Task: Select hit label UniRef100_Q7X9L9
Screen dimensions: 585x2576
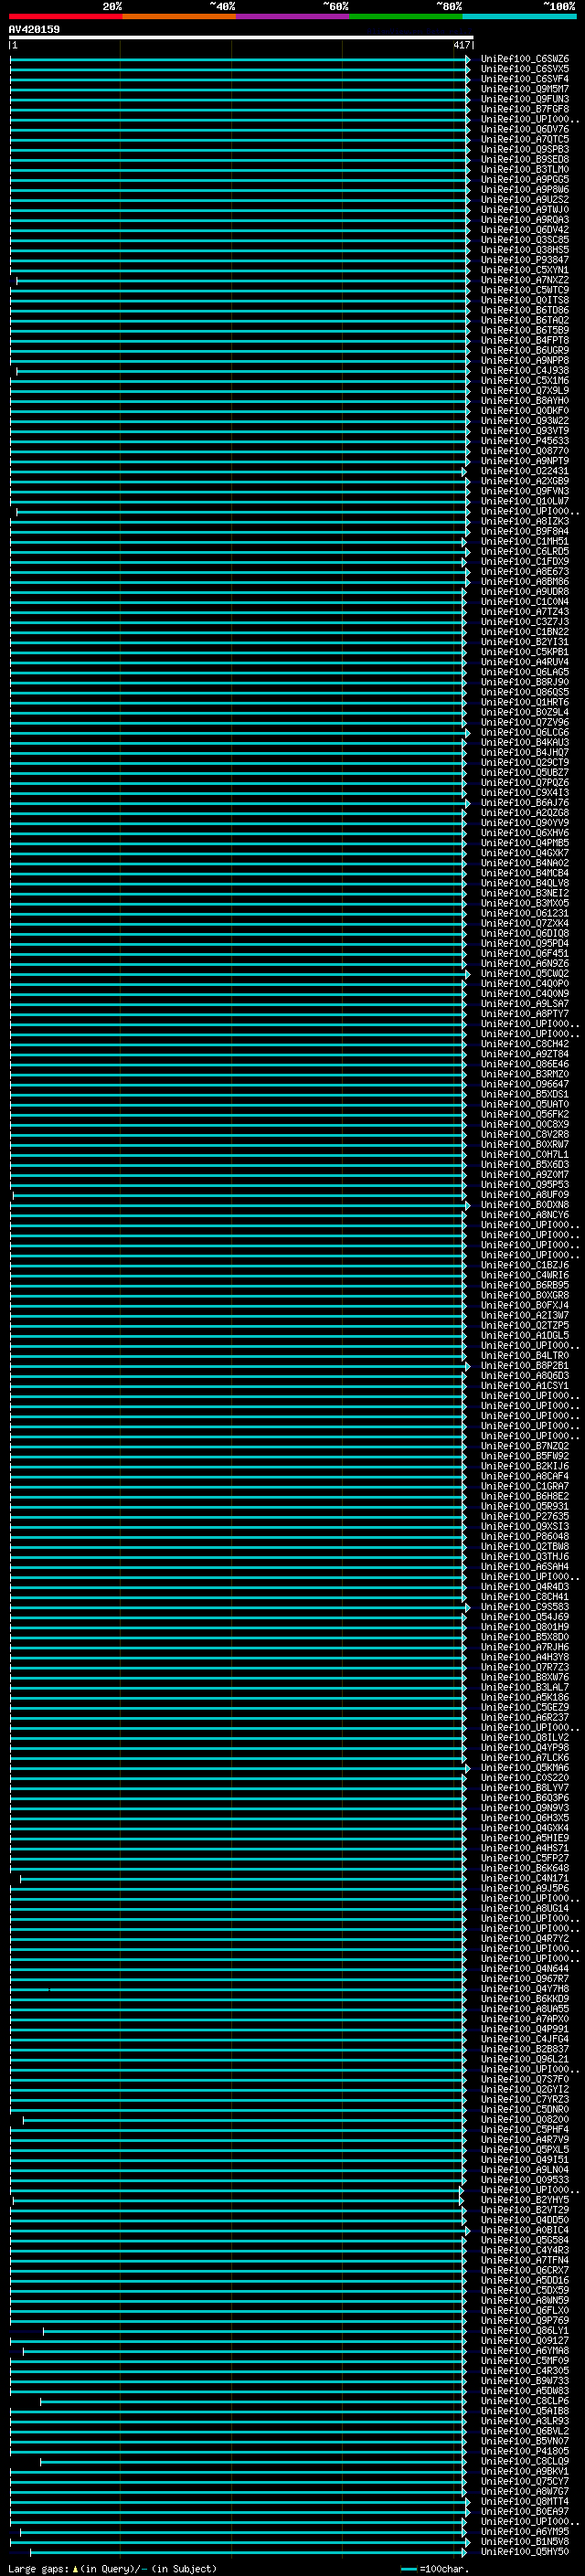Action: pyautogui.click(x=525, y=391)
